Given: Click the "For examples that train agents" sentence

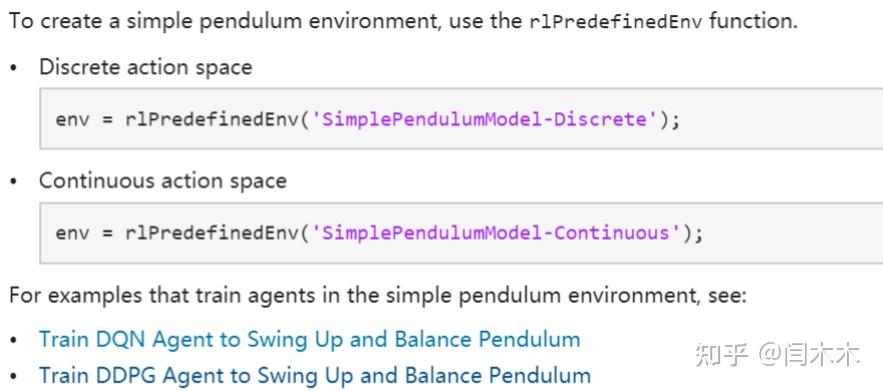Looking at the screenshot, I should tap(378, 296).
